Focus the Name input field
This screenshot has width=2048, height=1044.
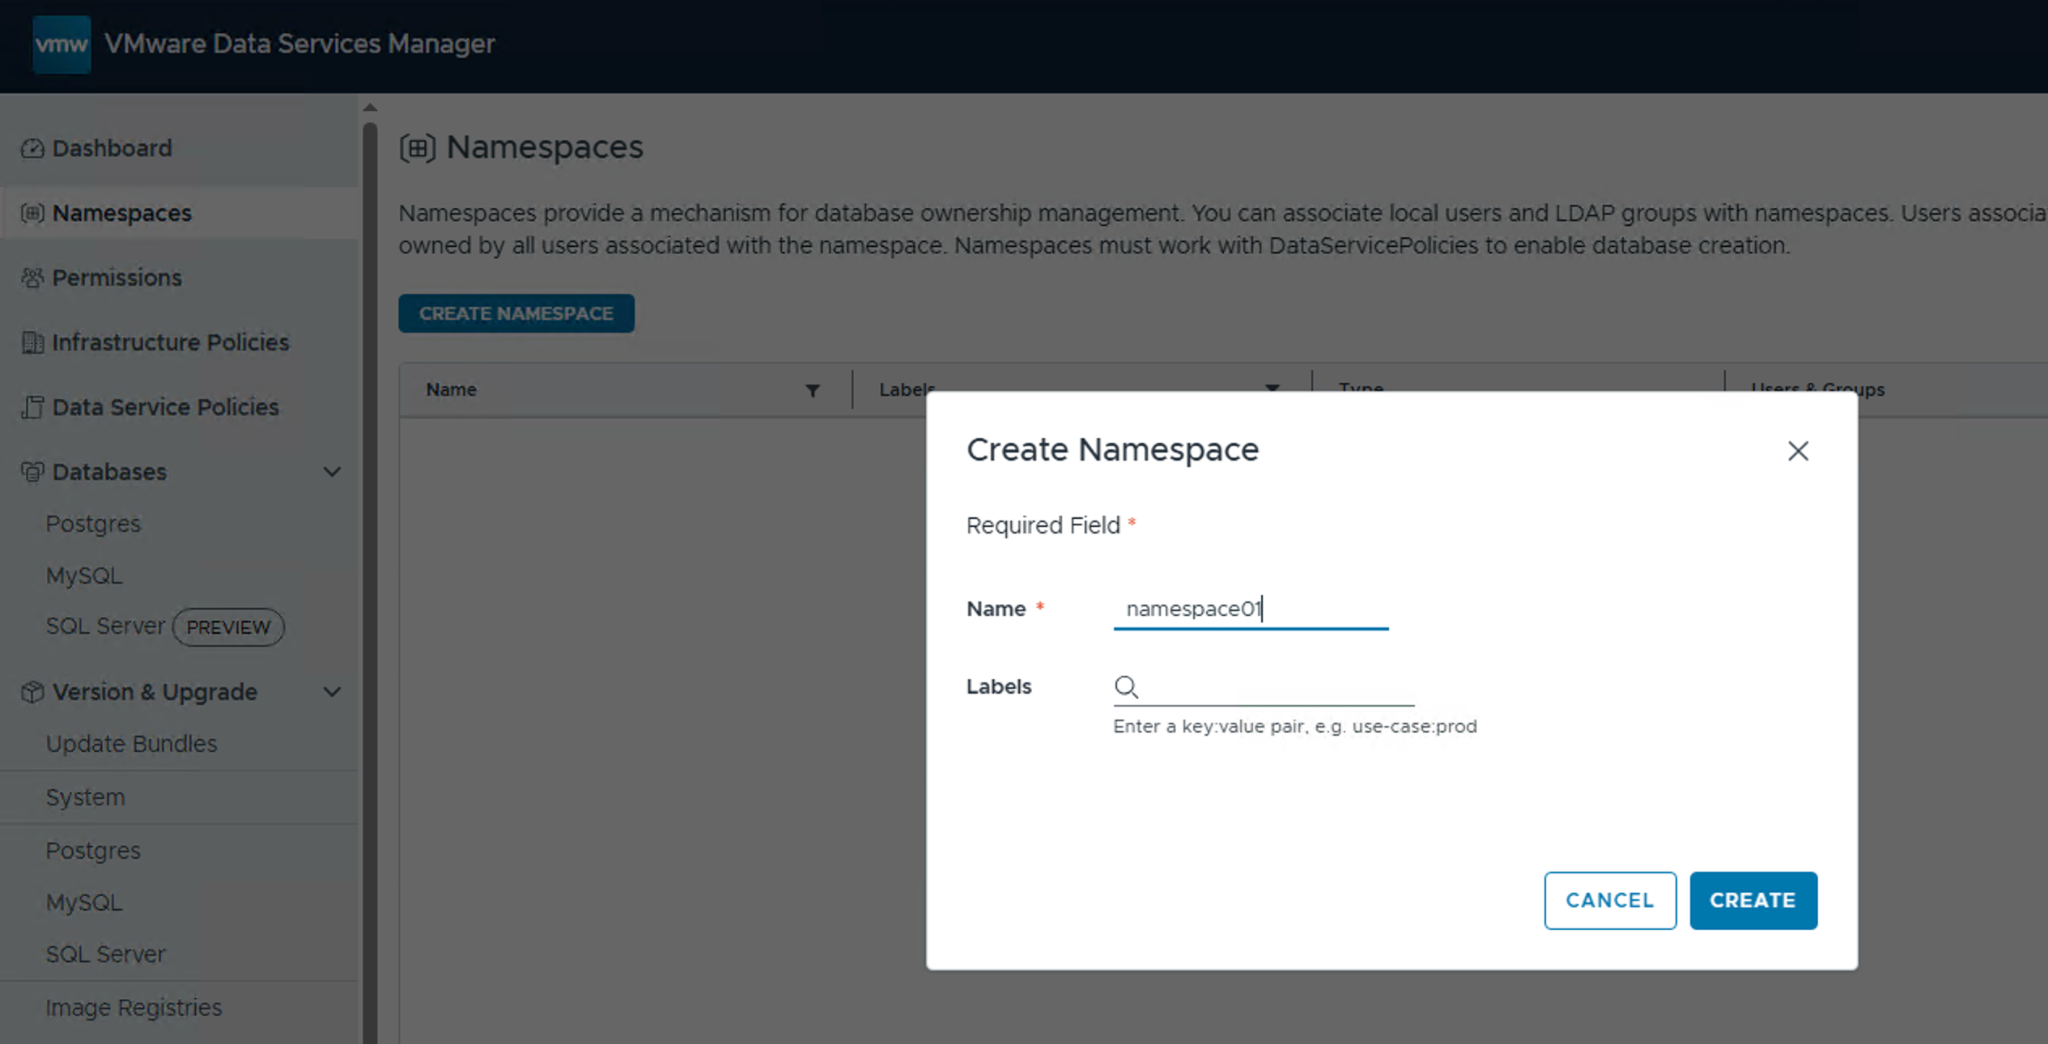pyautogui.click(x=1250, y=609)
